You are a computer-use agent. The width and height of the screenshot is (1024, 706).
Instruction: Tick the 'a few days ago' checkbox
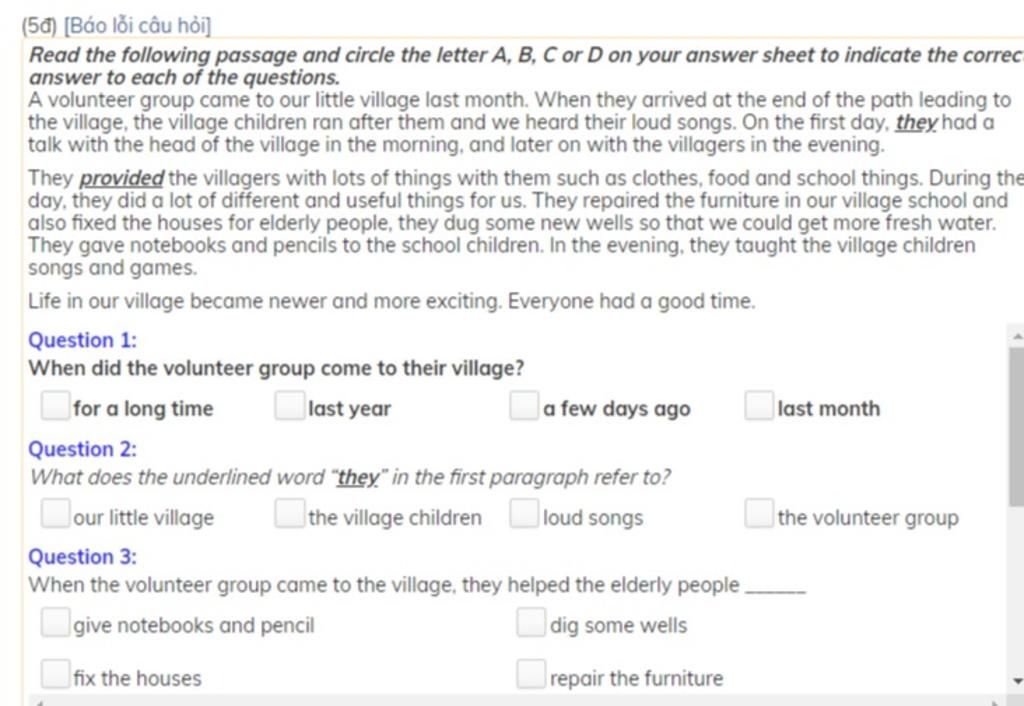[x=524, y=406]
